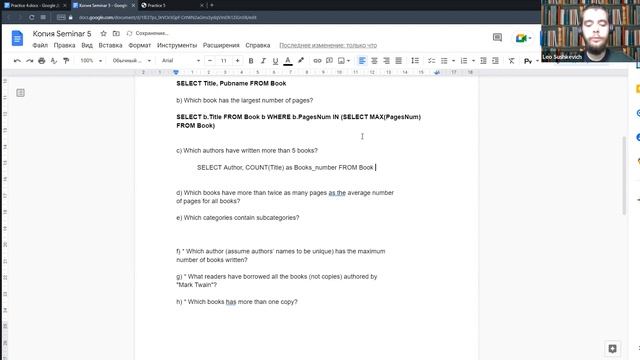This screenshot has height=360, width=640.
Task: Toggle bold formatting
Action: coord(251,61)
